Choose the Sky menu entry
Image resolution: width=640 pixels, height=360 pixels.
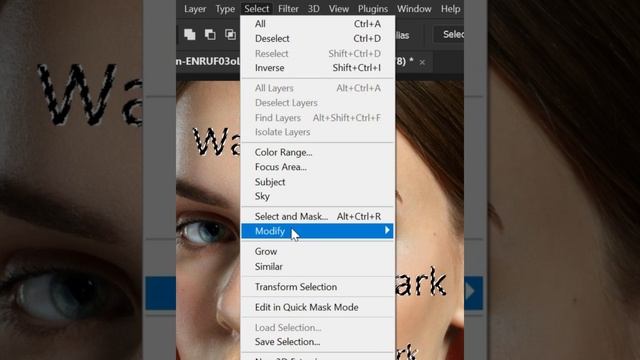[x=318, y=196]
